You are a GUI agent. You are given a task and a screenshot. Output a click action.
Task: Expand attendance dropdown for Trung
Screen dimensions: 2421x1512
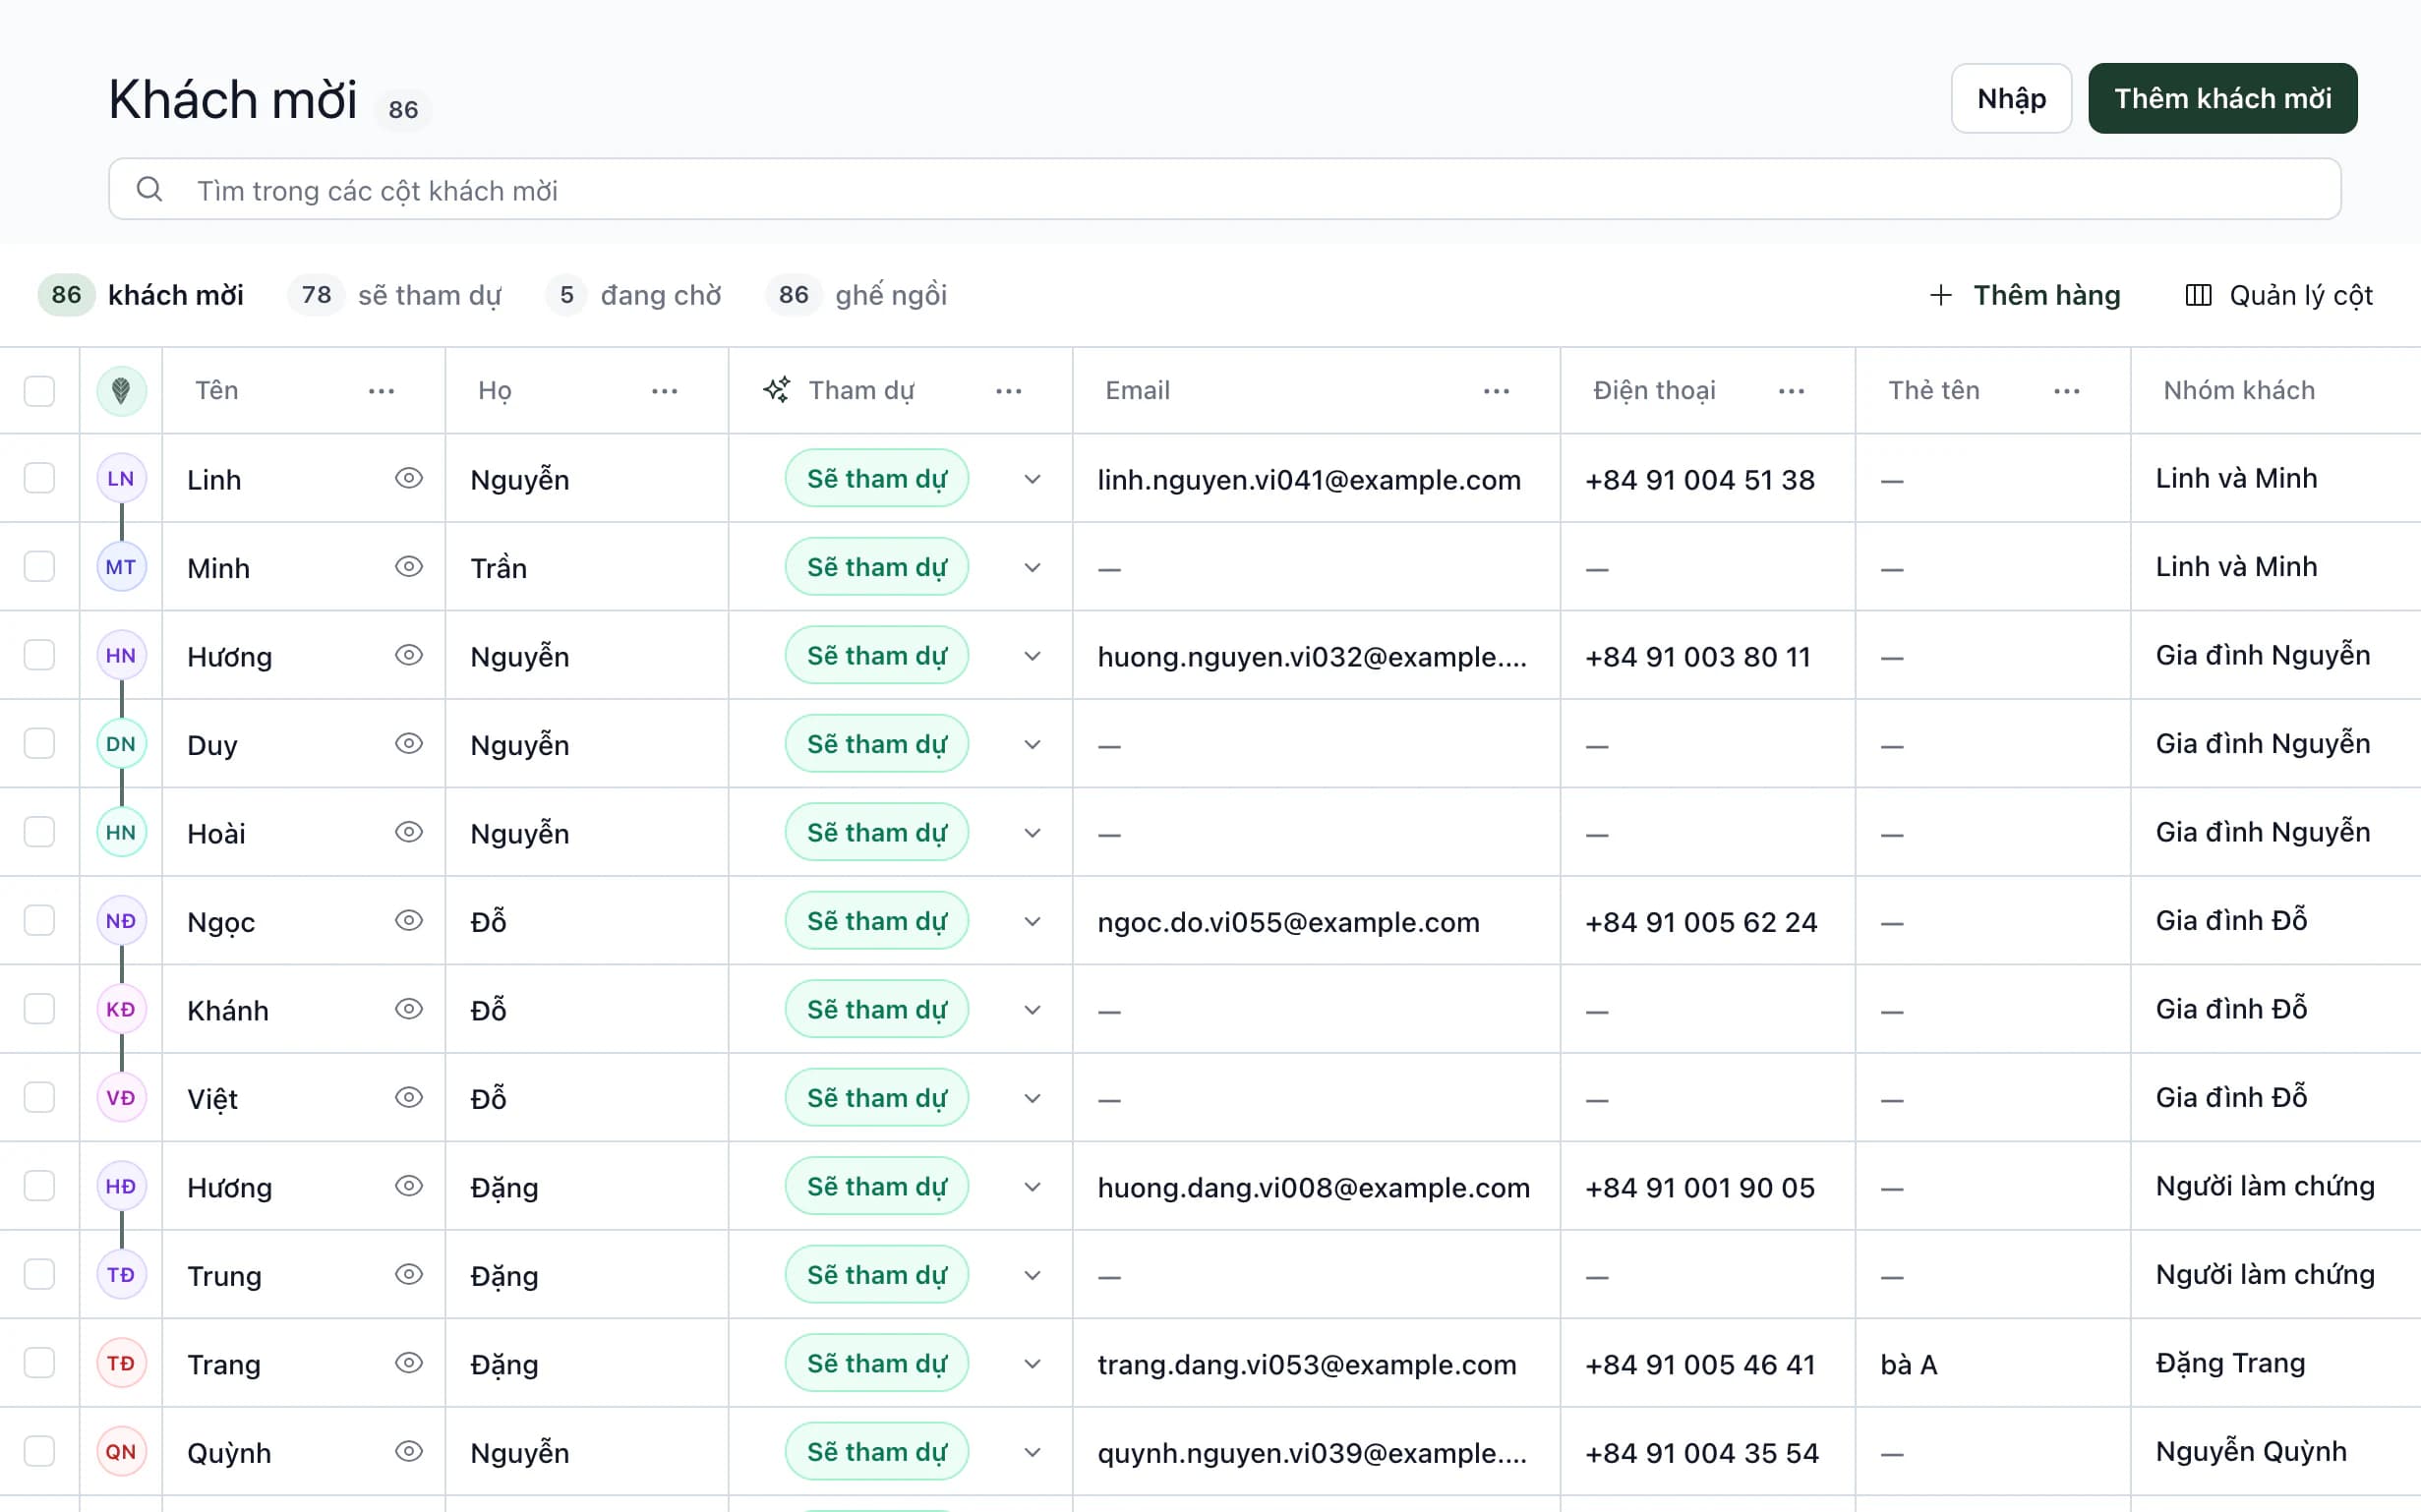click(x=1032, y=1275)
